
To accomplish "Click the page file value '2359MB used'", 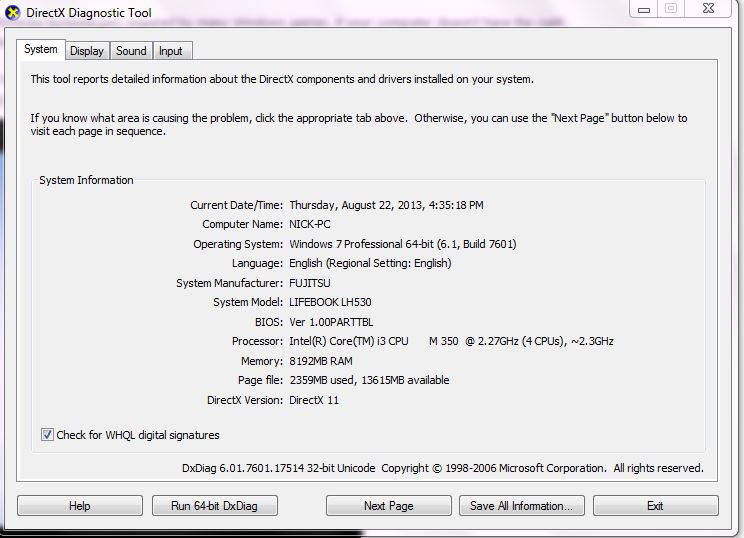I will (321, 380).
